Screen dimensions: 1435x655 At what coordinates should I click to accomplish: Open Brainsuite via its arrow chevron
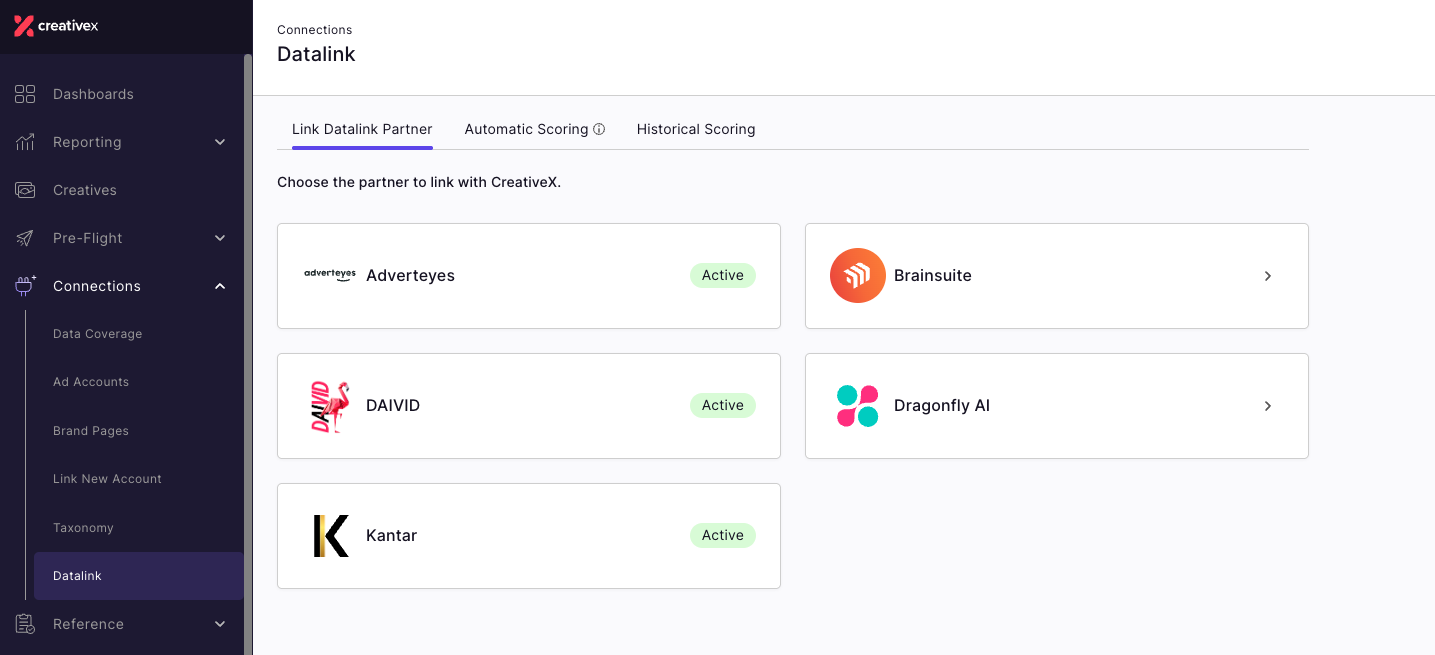(x=1268, y=276)
